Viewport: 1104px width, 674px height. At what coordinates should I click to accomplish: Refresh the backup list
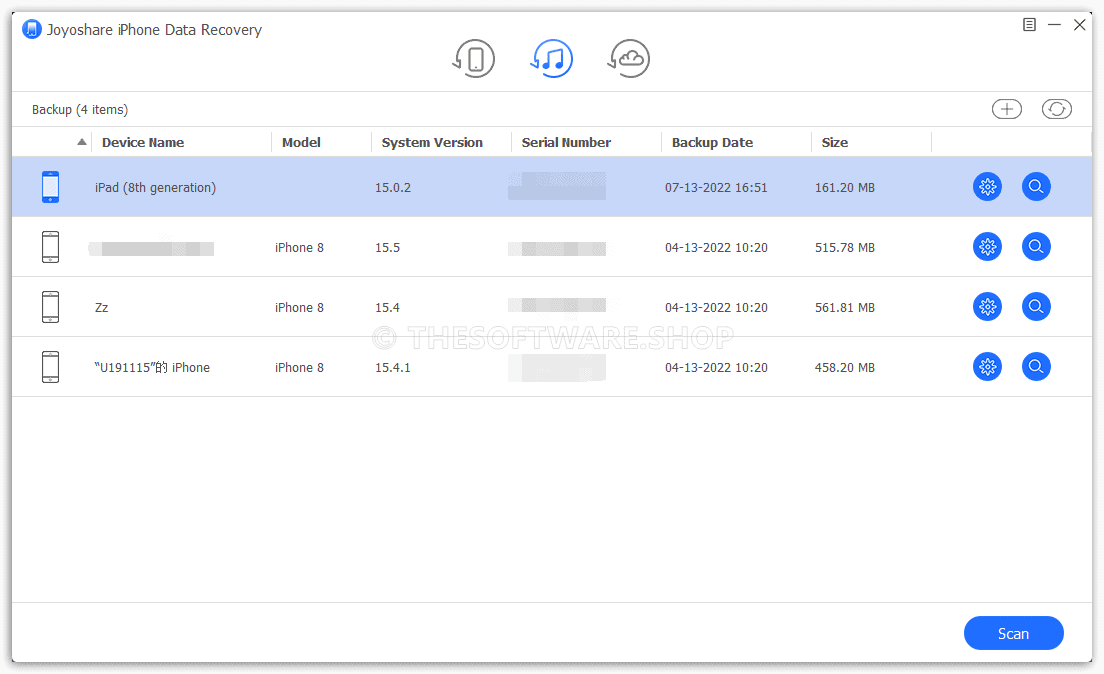pos(1057,109)
